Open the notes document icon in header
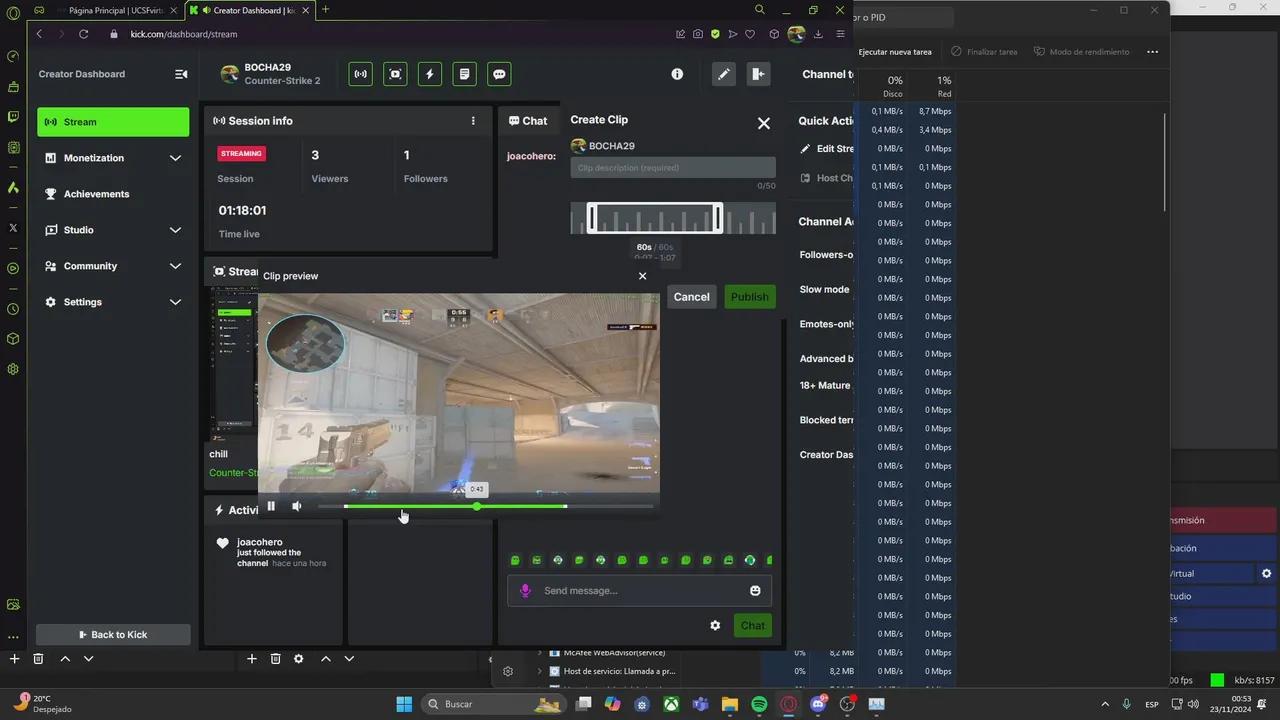 [x=464, y=74]
